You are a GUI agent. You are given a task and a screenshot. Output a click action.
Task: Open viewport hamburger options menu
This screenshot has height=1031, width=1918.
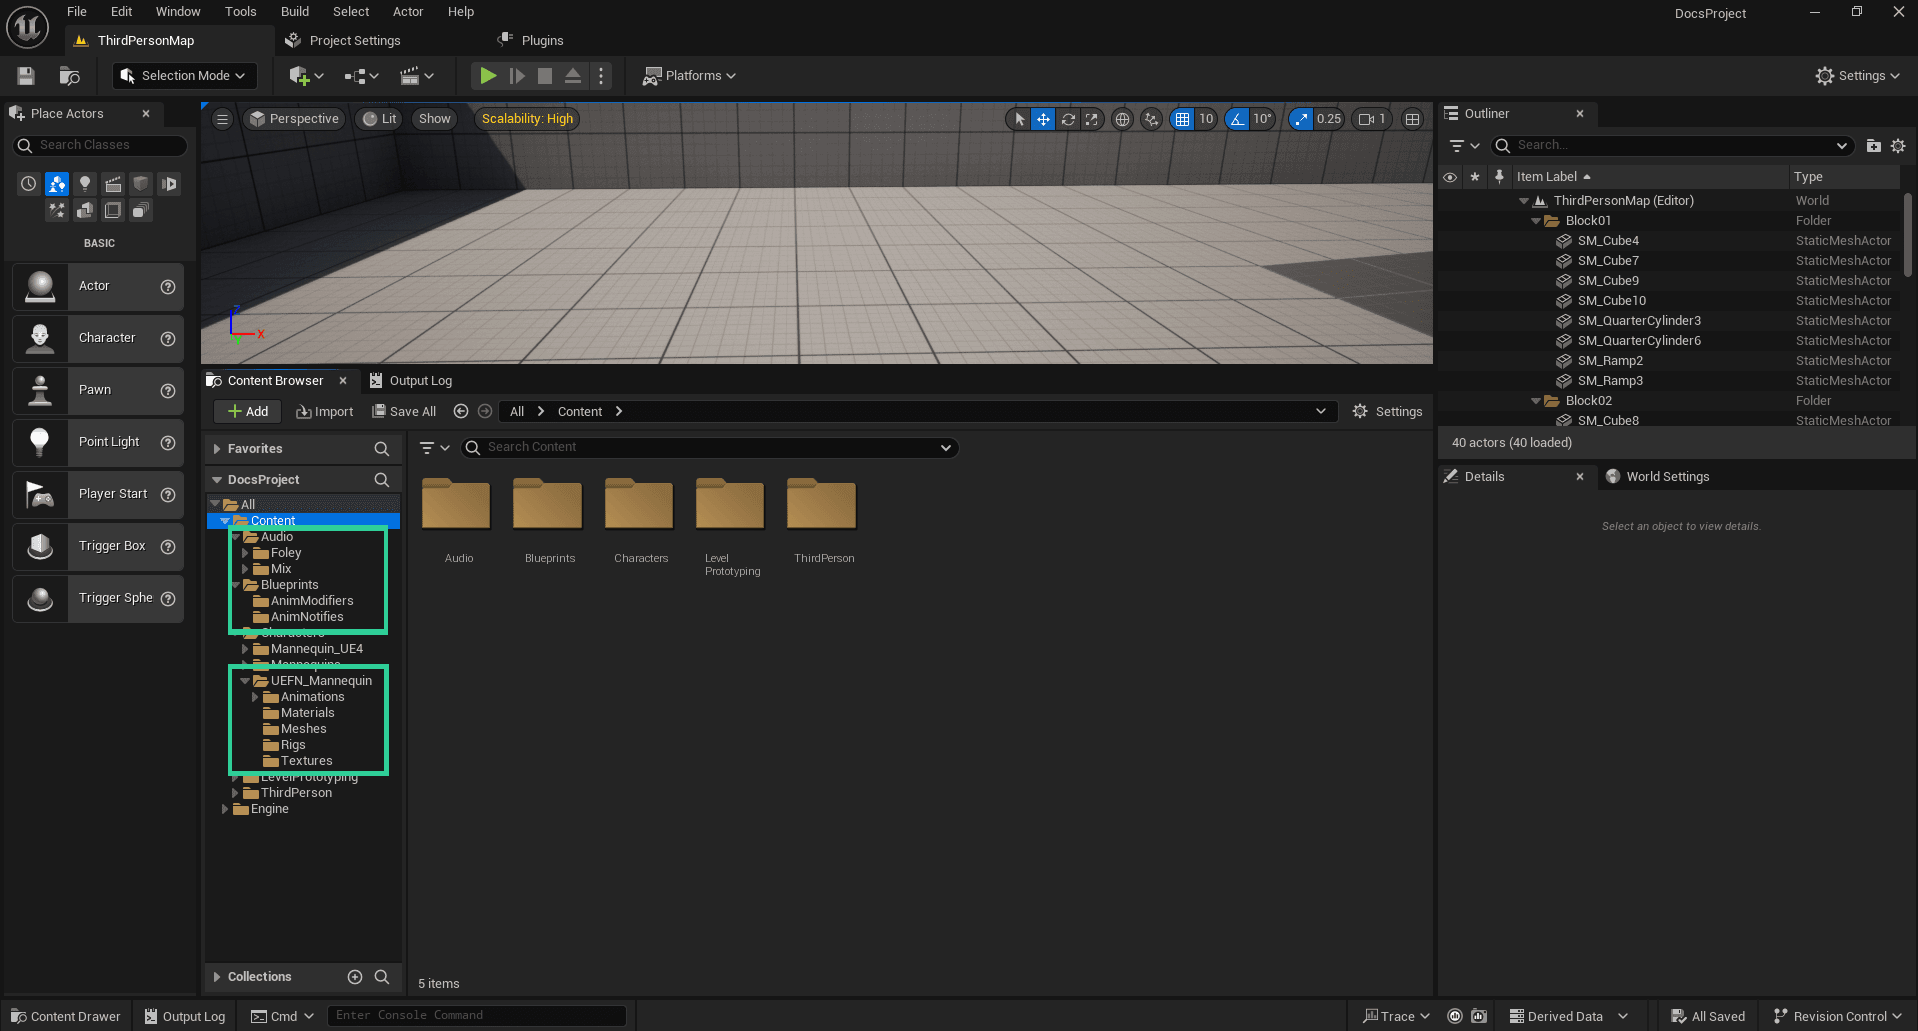(x=222, y=119)
